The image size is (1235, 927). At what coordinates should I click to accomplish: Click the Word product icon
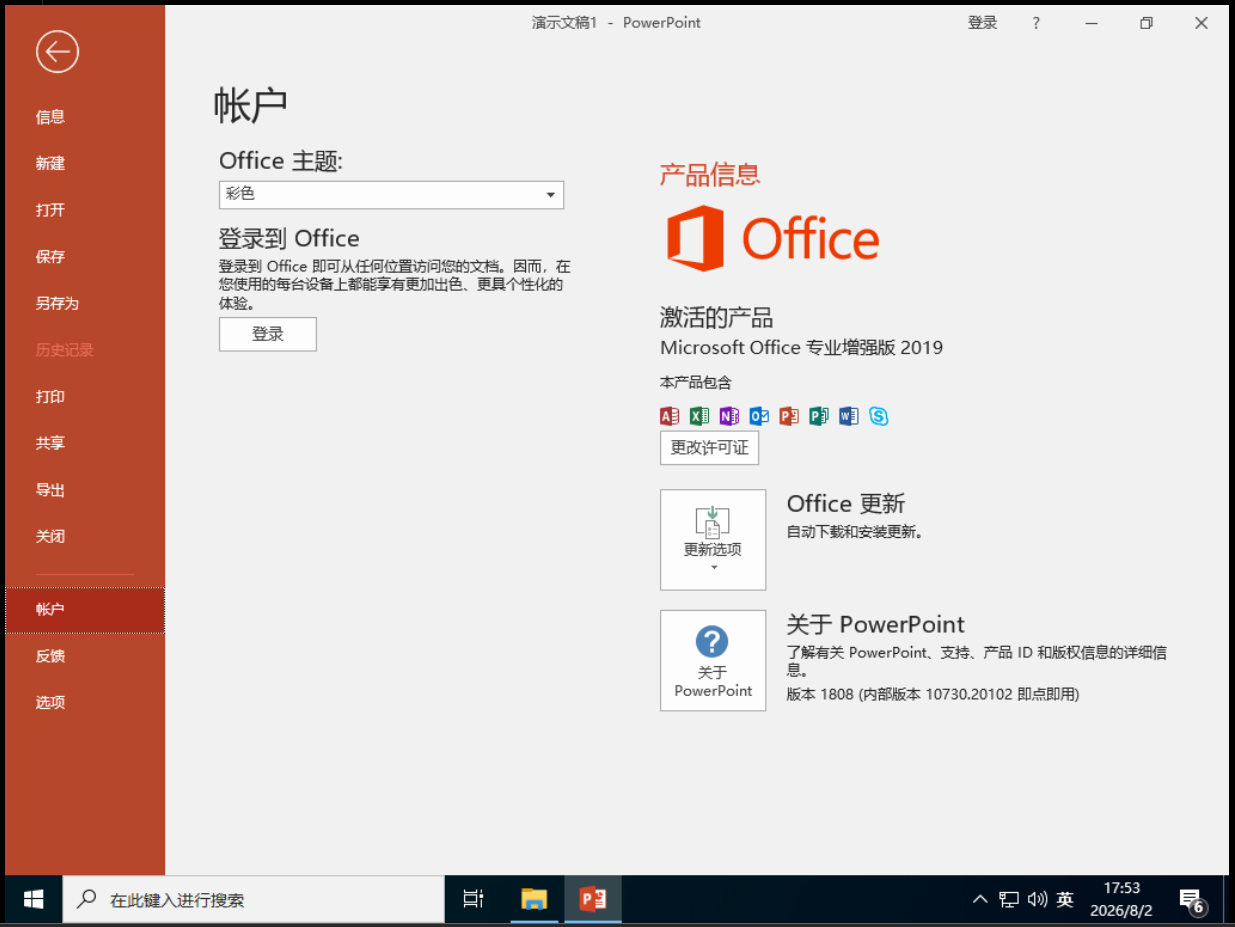pyautogui.click(x=849, y=416)
